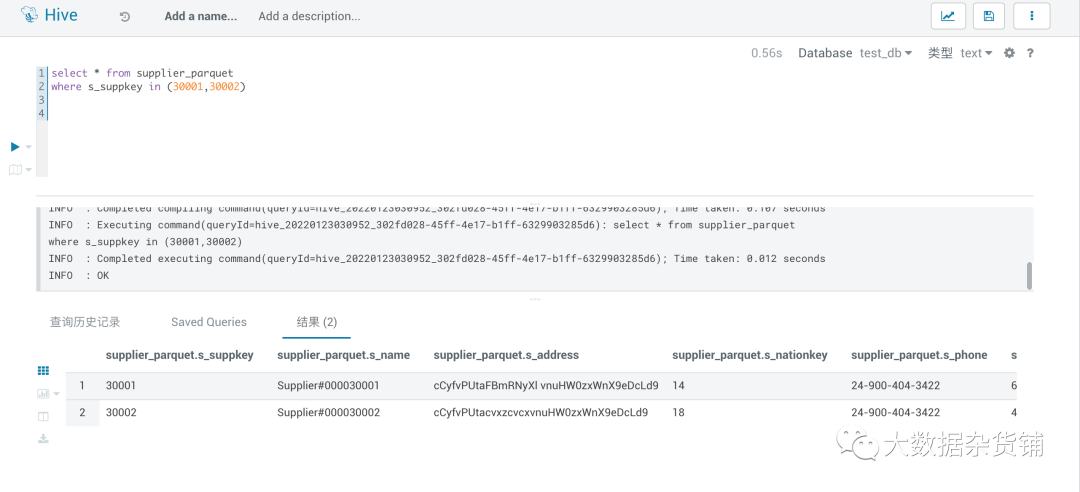This screenshot has width=1080, height=492.
Task: Expand the text type dropdown
Action: (977, 53)
